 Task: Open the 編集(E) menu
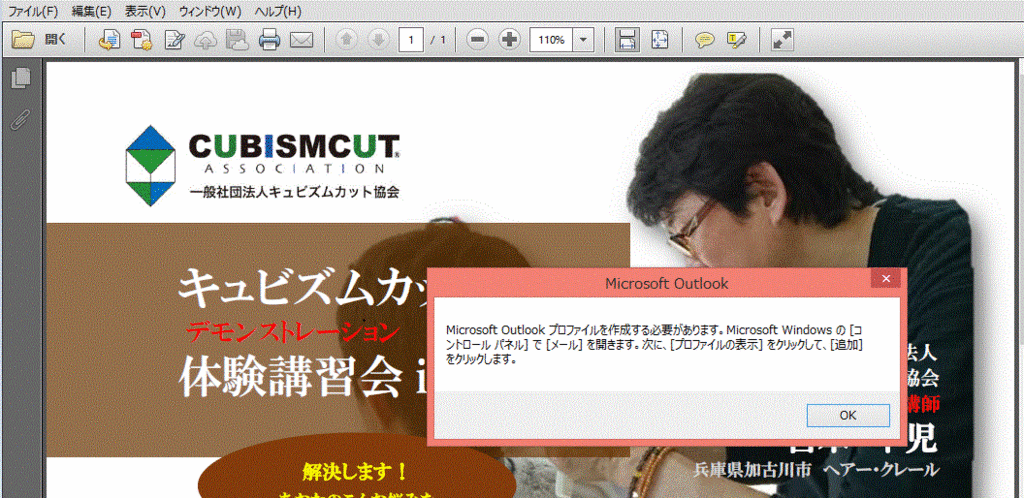click(91, 11)
